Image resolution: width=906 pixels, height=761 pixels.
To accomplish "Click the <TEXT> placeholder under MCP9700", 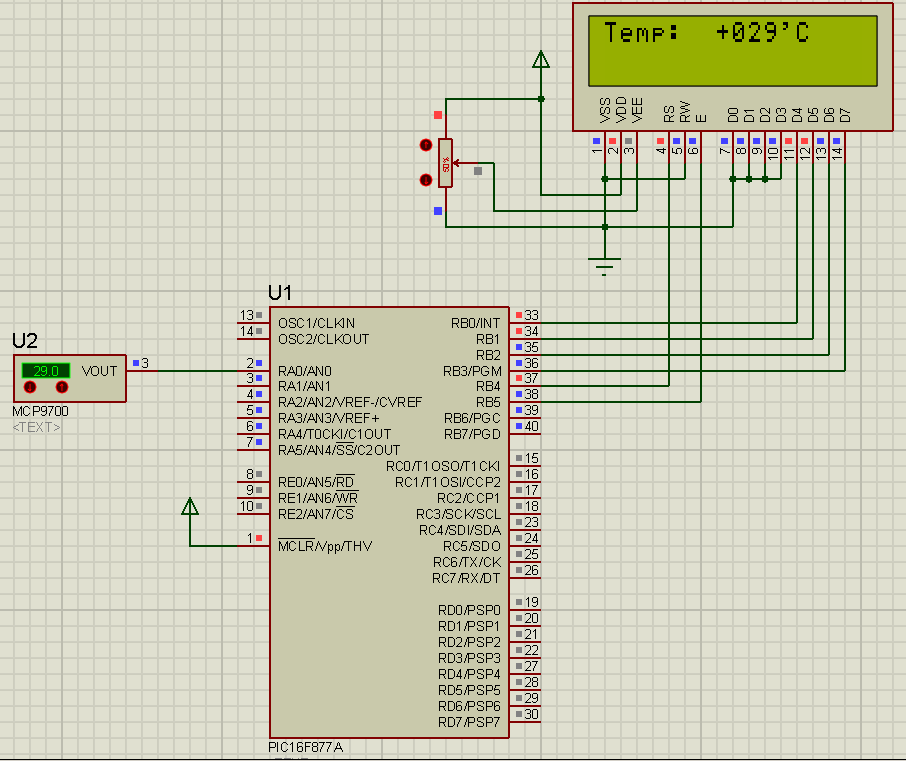I will 36,428.
